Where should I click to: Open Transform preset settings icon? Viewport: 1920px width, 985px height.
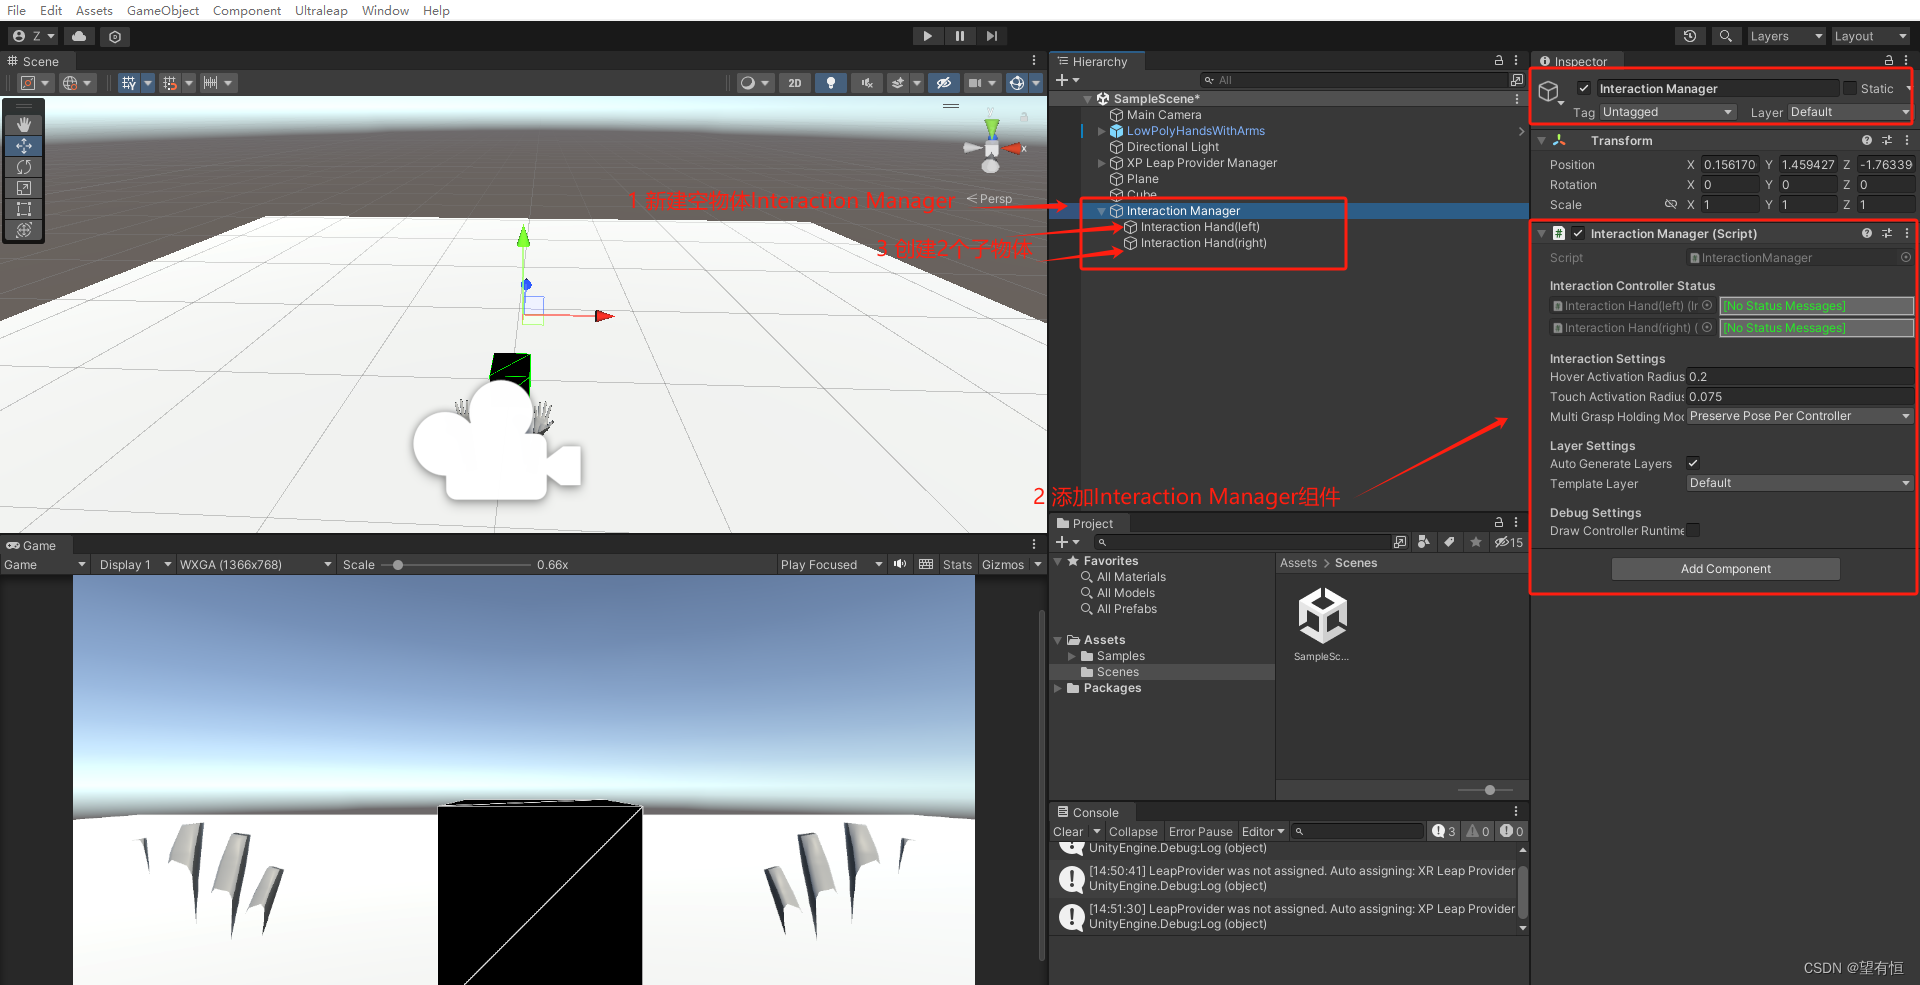[x=1887, y=141]
